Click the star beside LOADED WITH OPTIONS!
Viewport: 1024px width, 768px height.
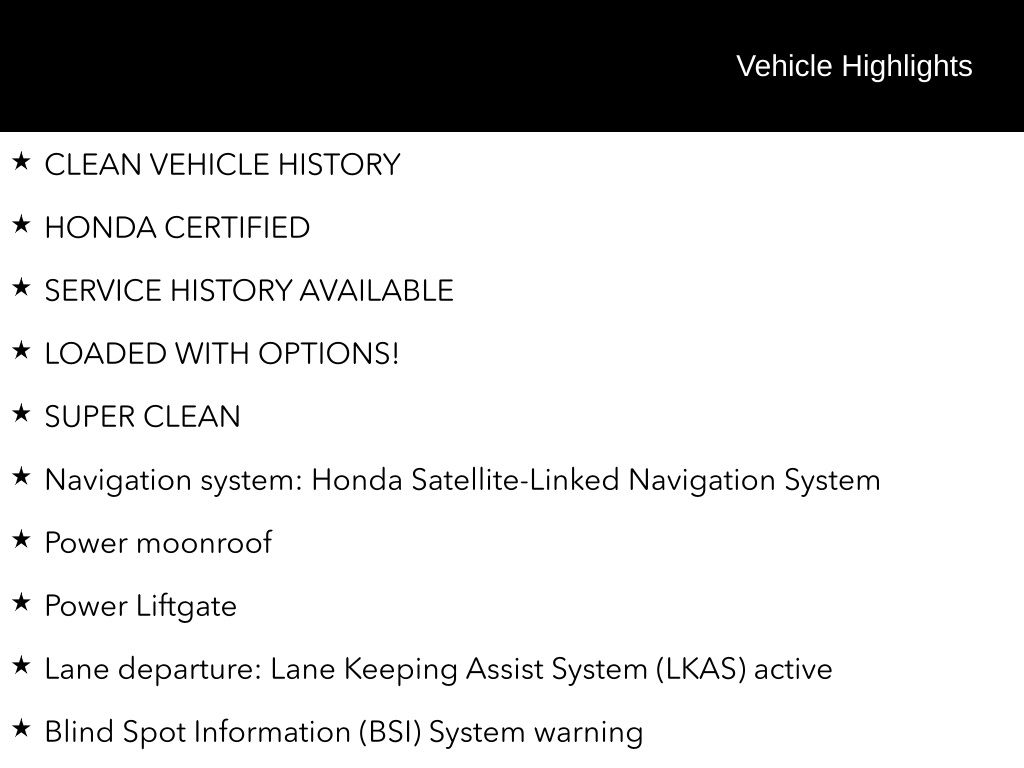click(21, 351)
